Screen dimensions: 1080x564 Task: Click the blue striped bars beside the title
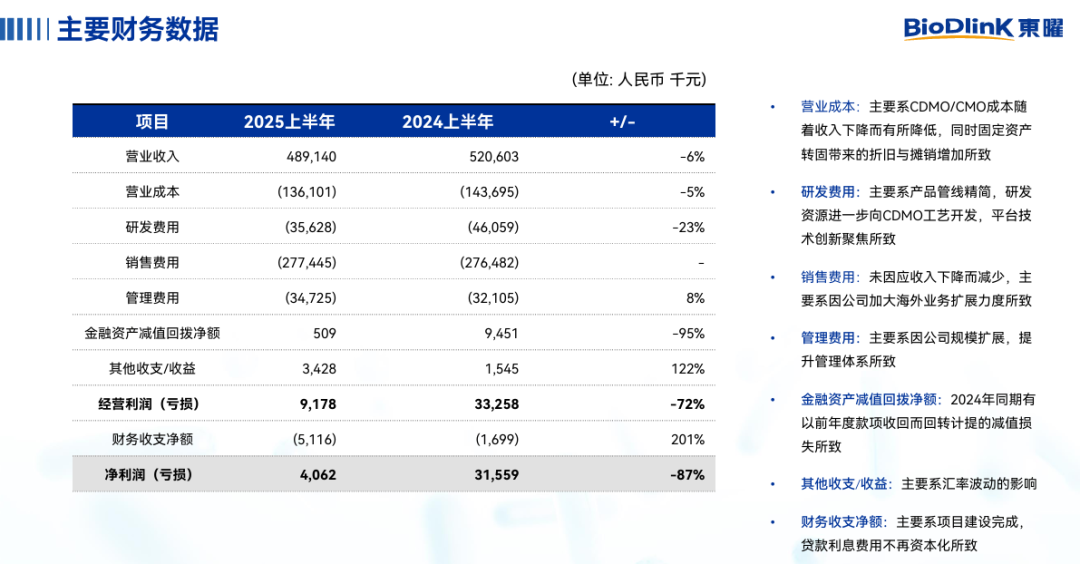click(x=24, y=29)
